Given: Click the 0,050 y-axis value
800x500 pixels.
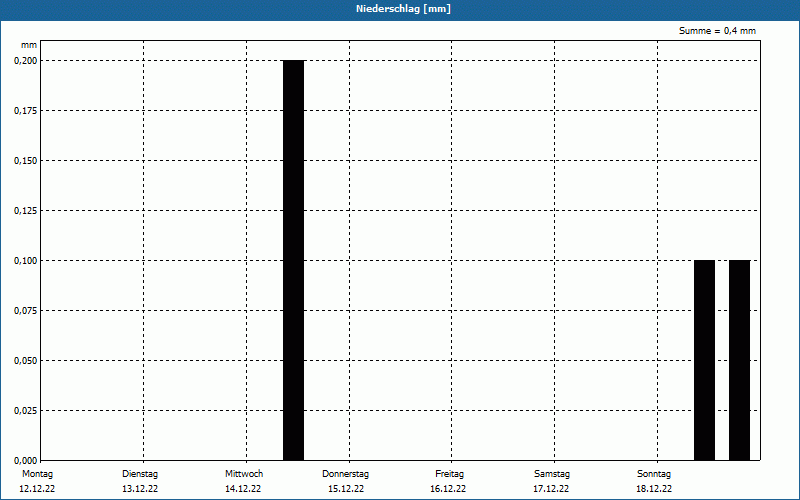Looking at the screenshot, I should pyautogui.click(x=26, y=361).
